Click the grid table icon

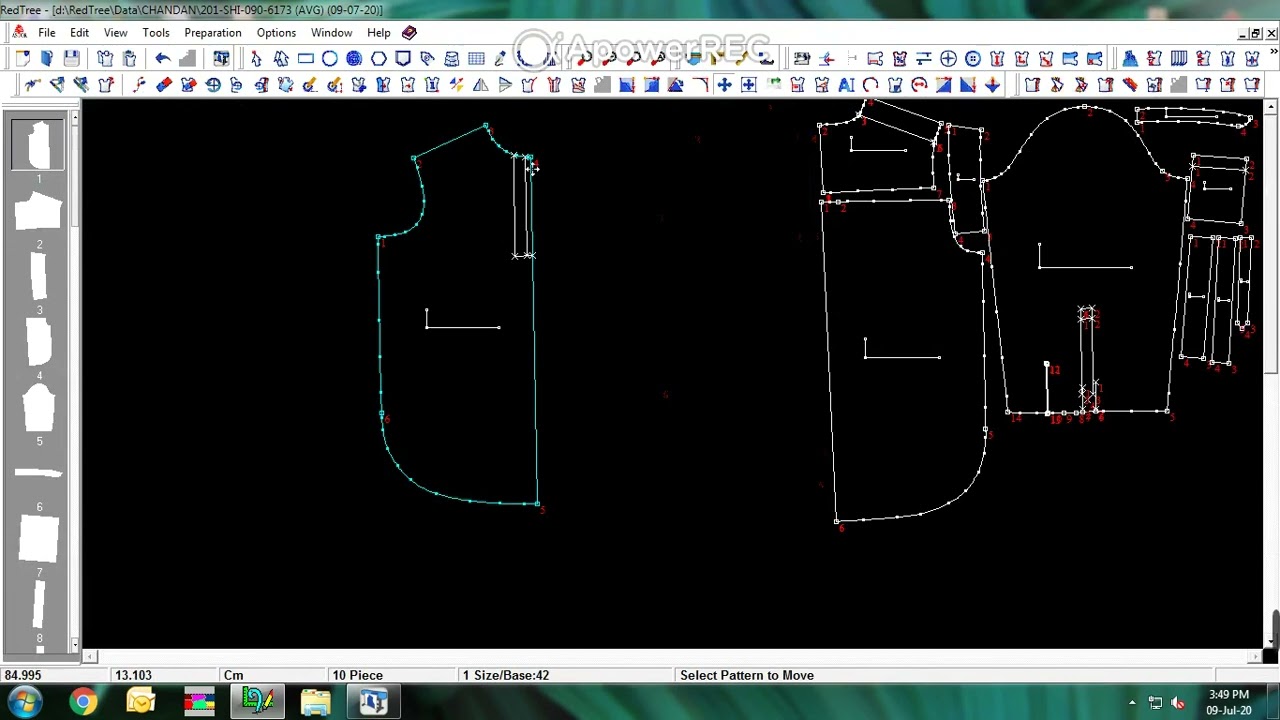[x=476, y=59]
